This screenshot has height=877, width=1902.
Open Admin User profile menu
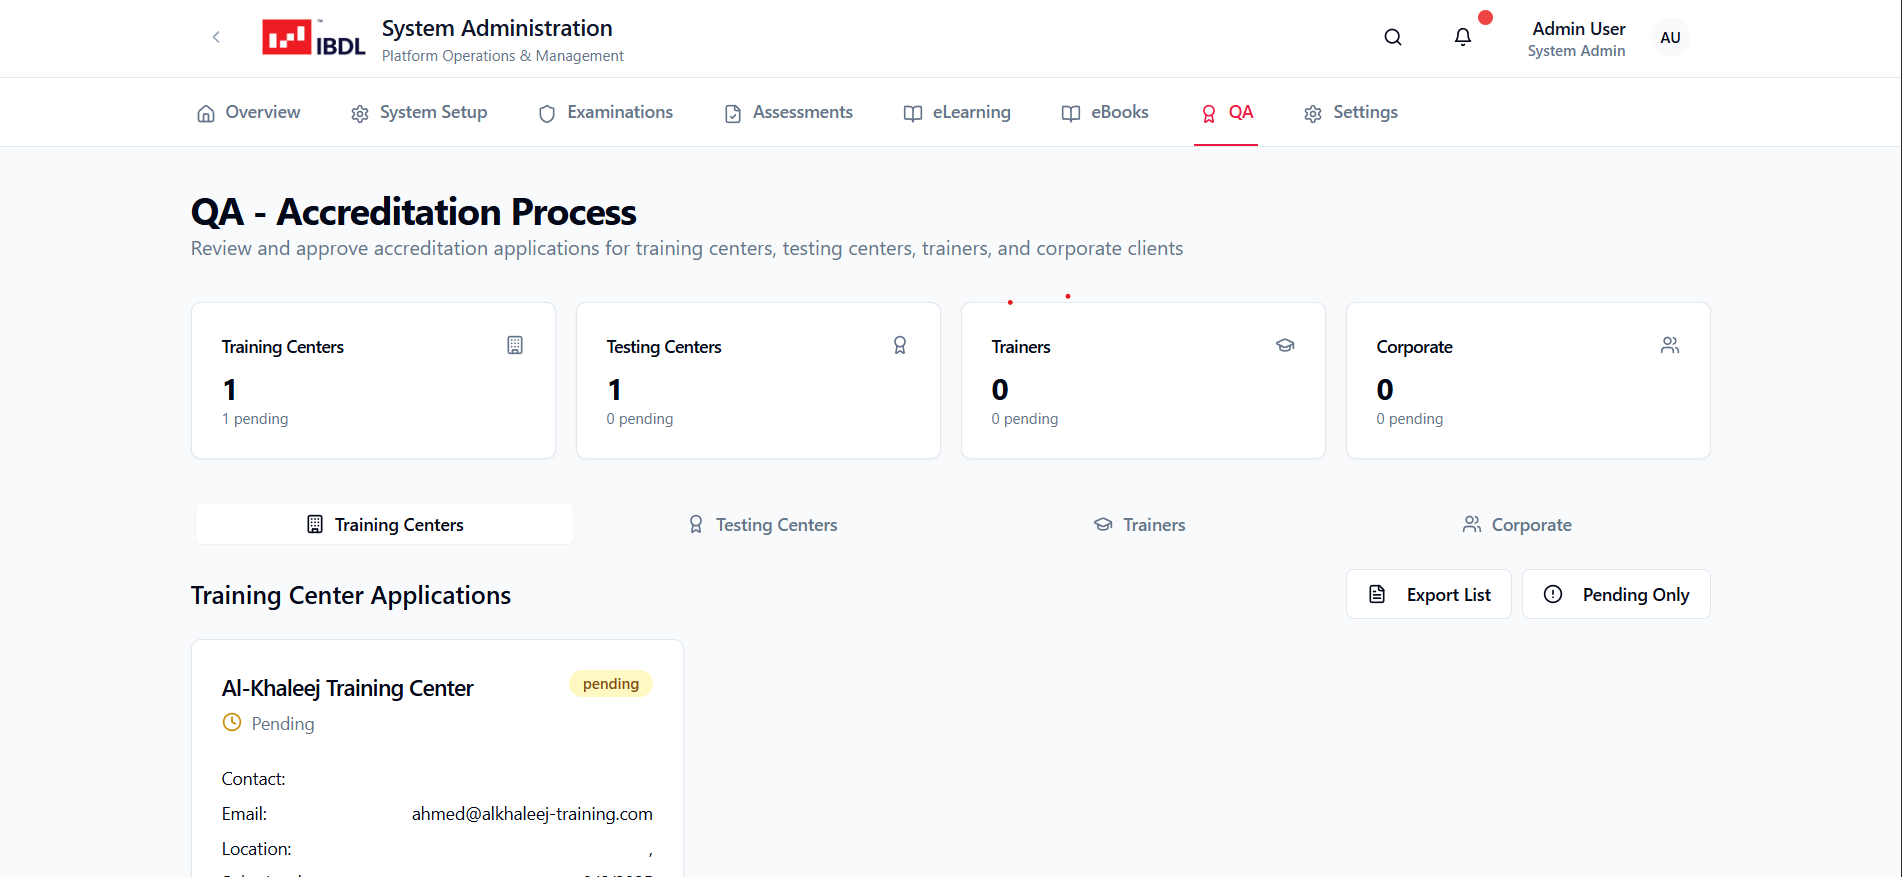(1577, 38)
